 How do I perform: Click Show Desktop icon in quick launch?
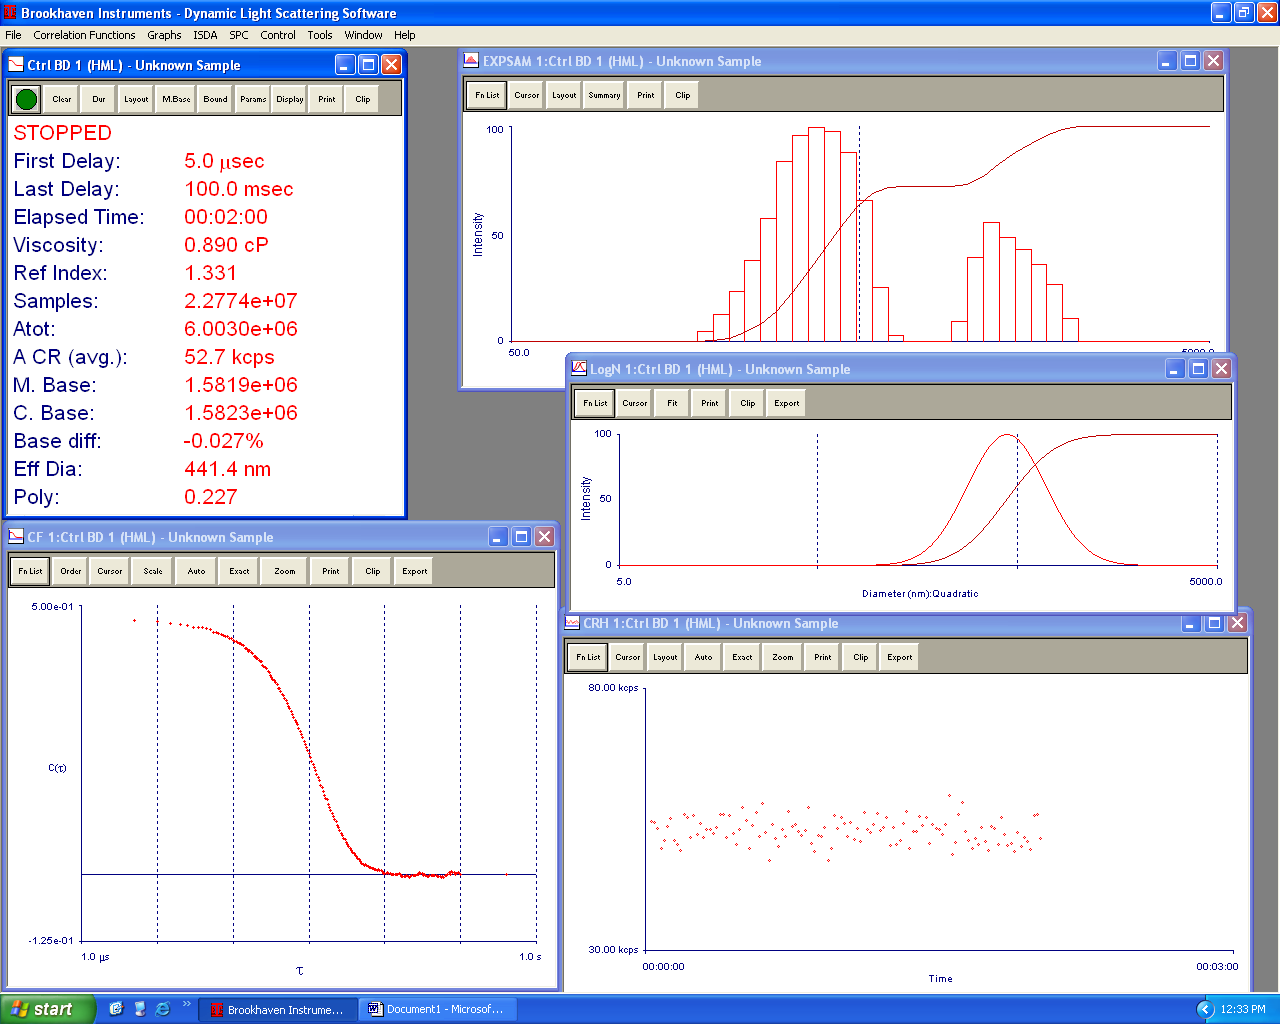[117, 1009]
